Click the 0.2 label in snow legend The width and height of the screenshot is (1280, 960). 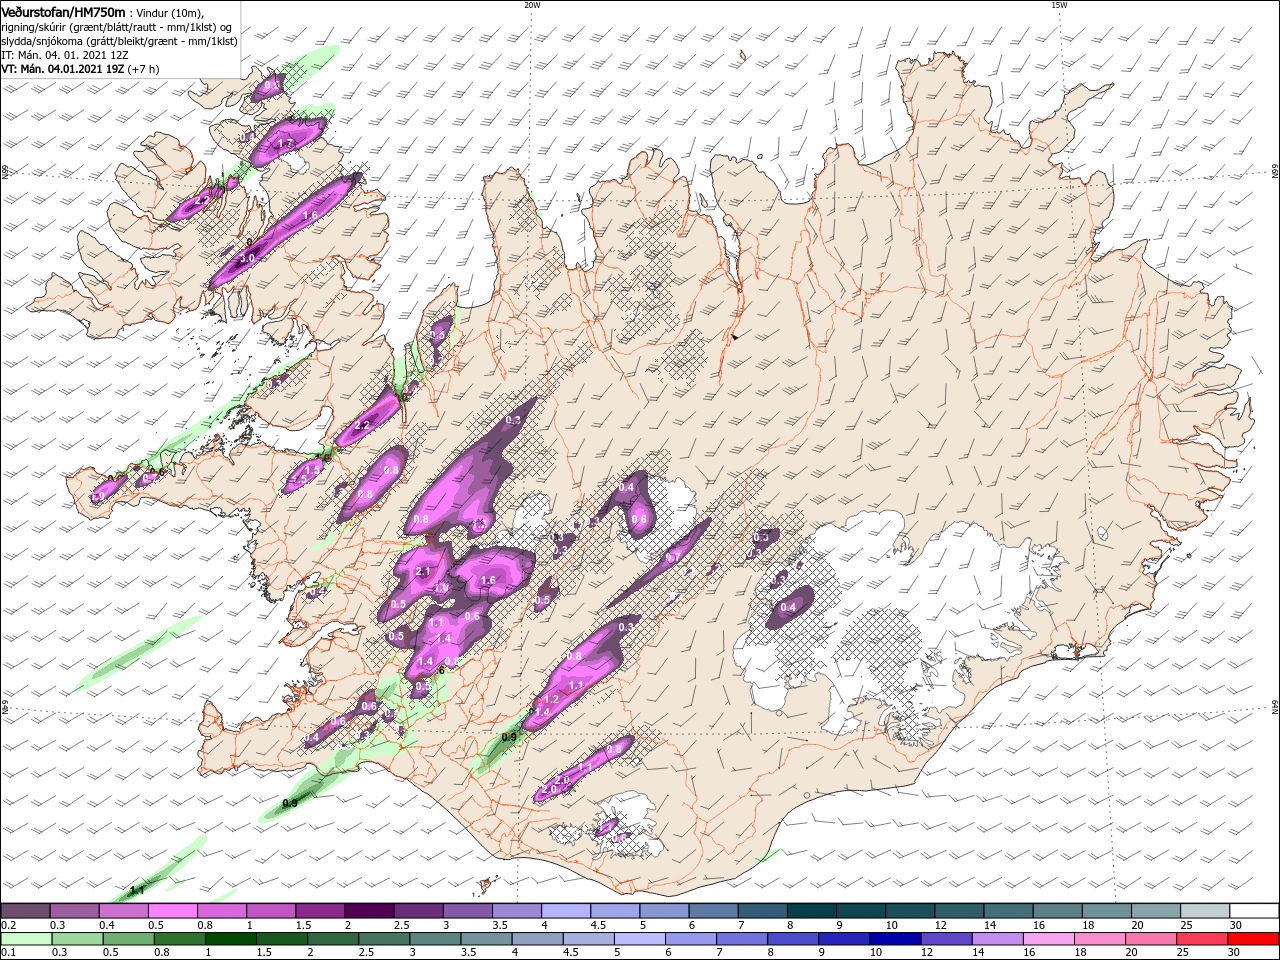[9, 926]
